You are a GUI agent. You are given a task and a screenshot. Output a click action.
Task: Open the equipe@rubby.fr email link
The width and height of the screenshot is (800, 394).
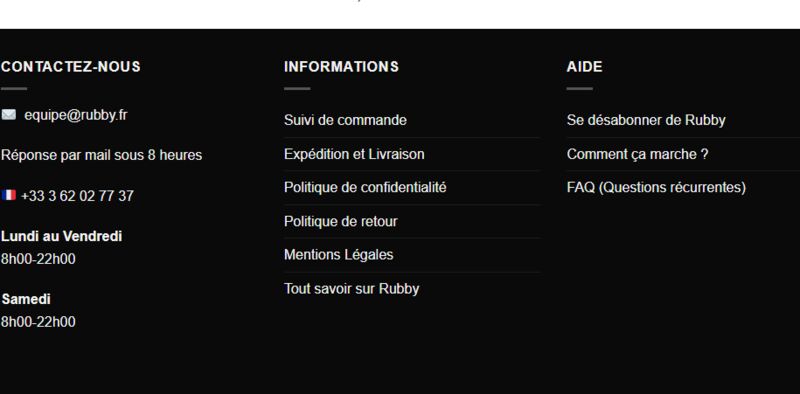click(x=76, y=115)
